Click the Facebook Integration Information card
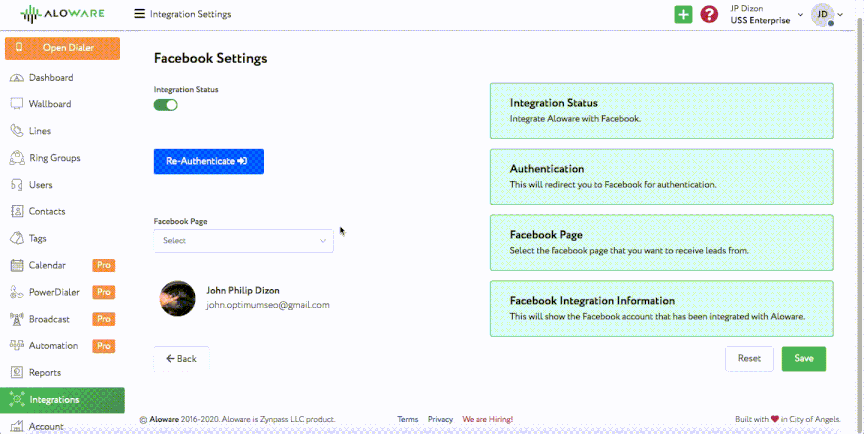 (x=662, y=308)
